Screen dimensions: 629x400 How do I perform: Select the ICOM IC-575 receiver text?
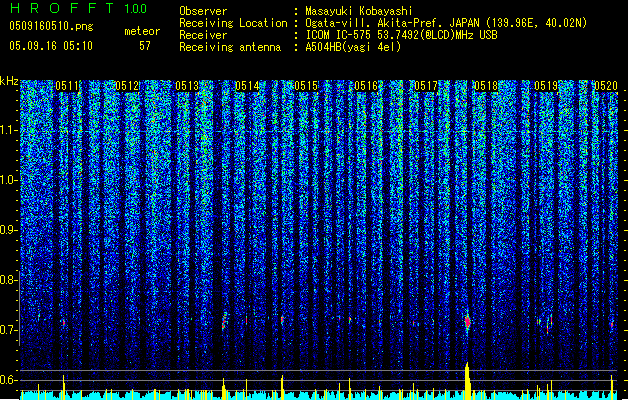coord(338,35)
